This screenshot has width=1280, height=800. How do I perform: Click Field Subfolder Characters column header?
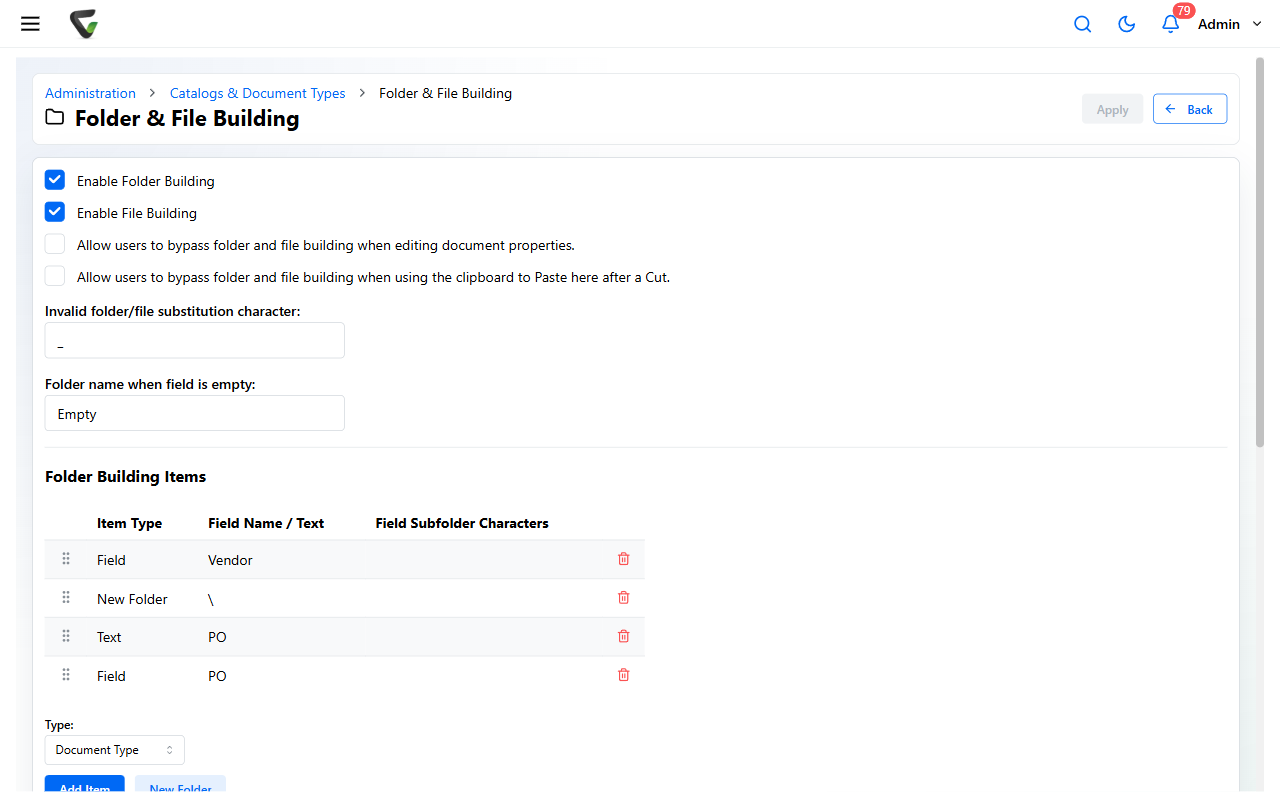(462, 523)
